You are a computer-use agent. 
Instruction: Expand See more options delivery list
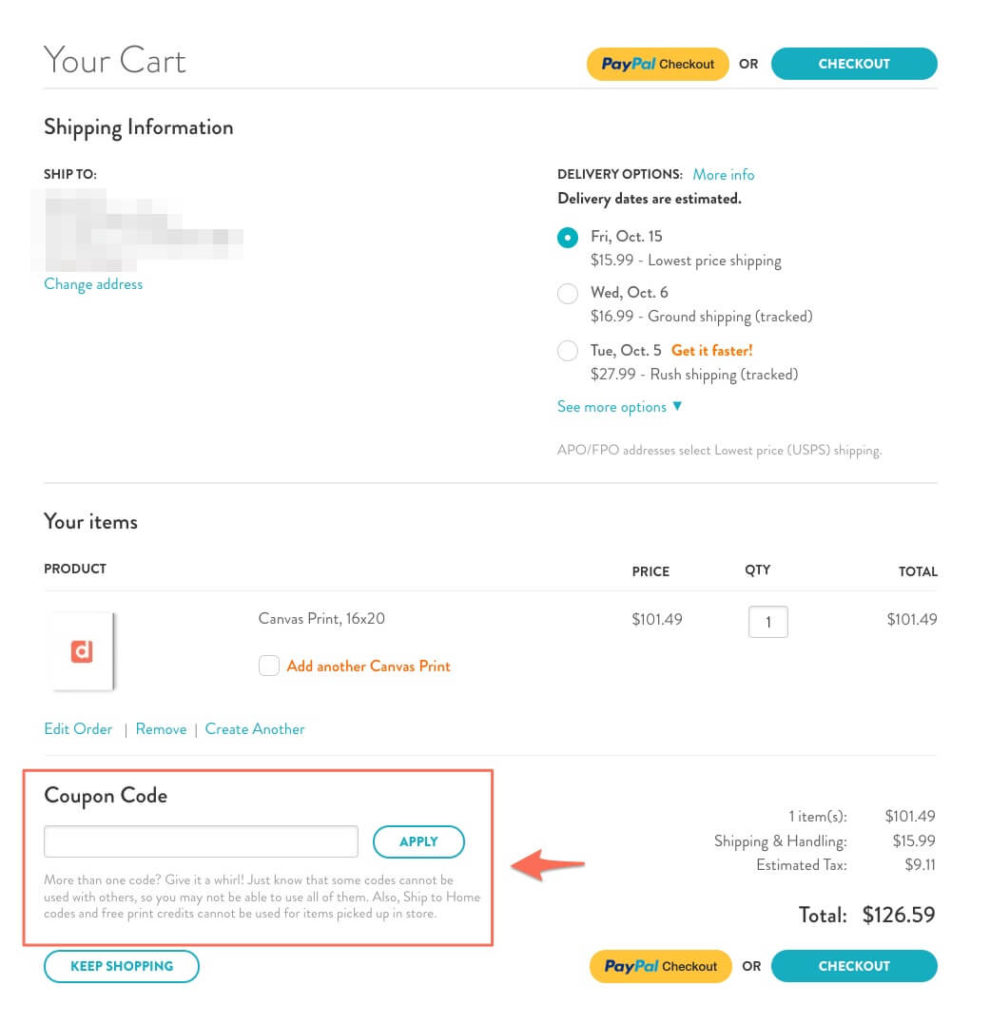611,407
